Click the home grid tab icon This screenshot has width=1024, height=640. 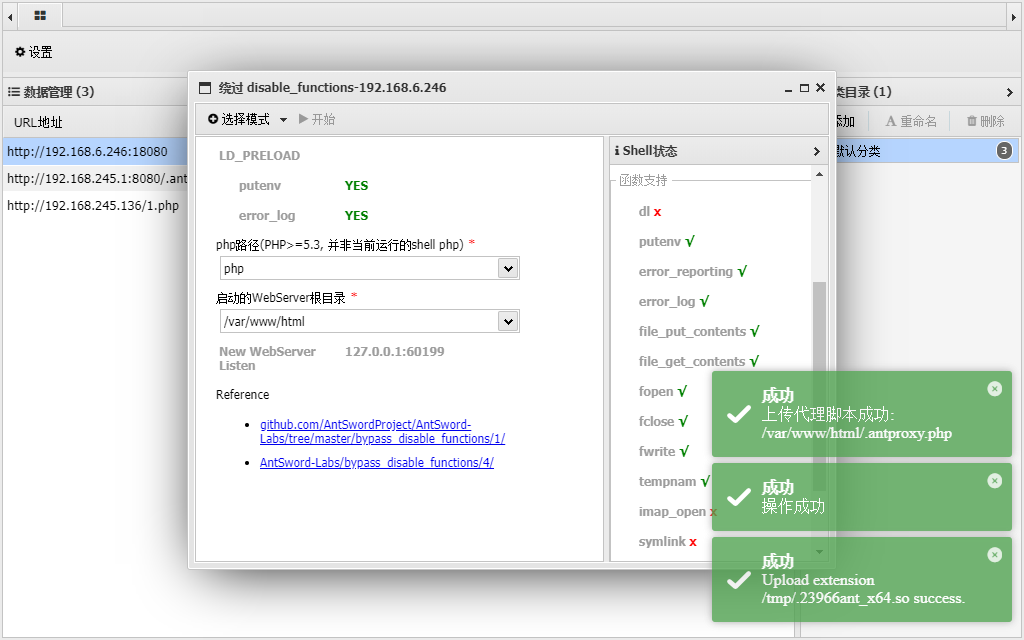pos(40,15)
